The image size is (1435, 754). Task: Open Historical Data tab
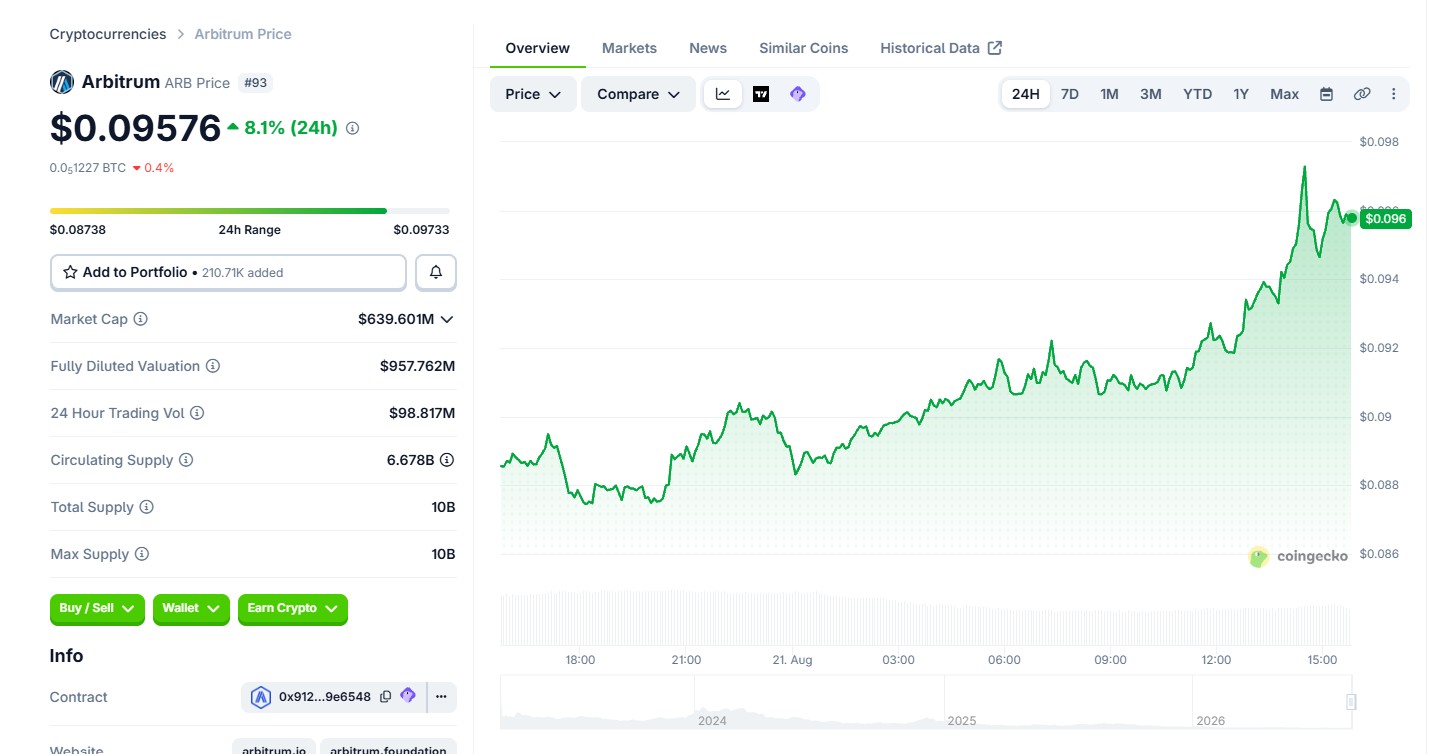(941, 48)
